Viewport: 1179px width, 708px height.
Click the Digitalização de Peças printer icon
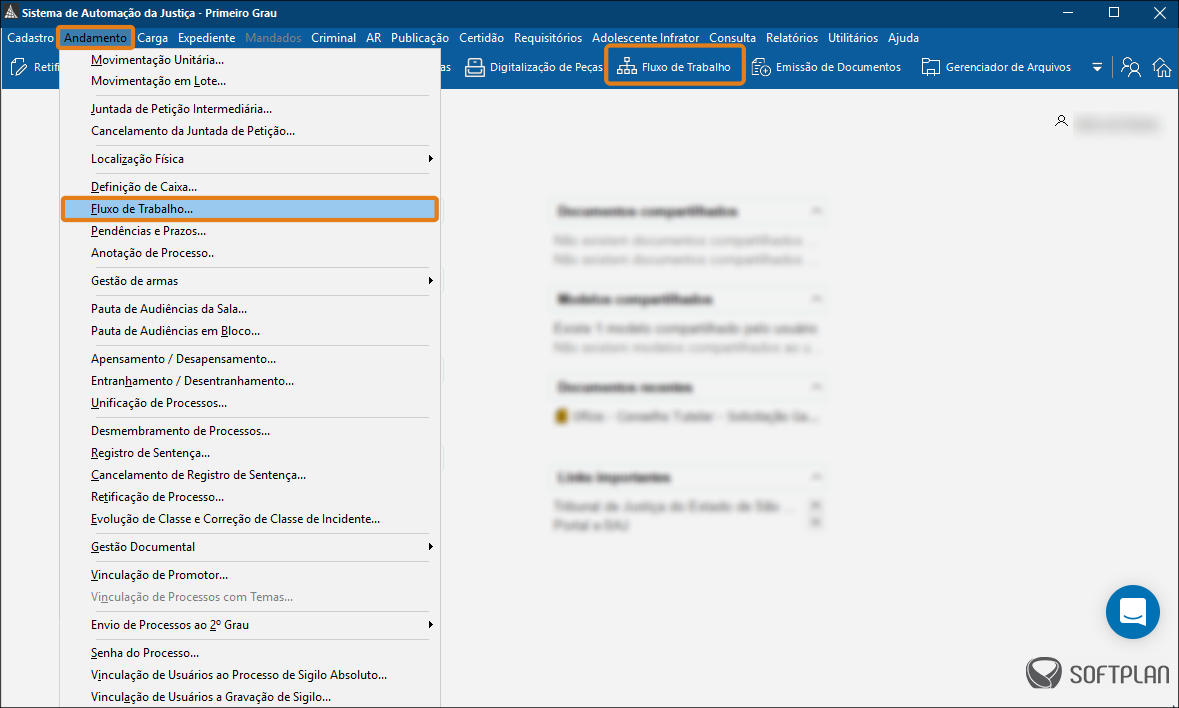click(474, 67)
